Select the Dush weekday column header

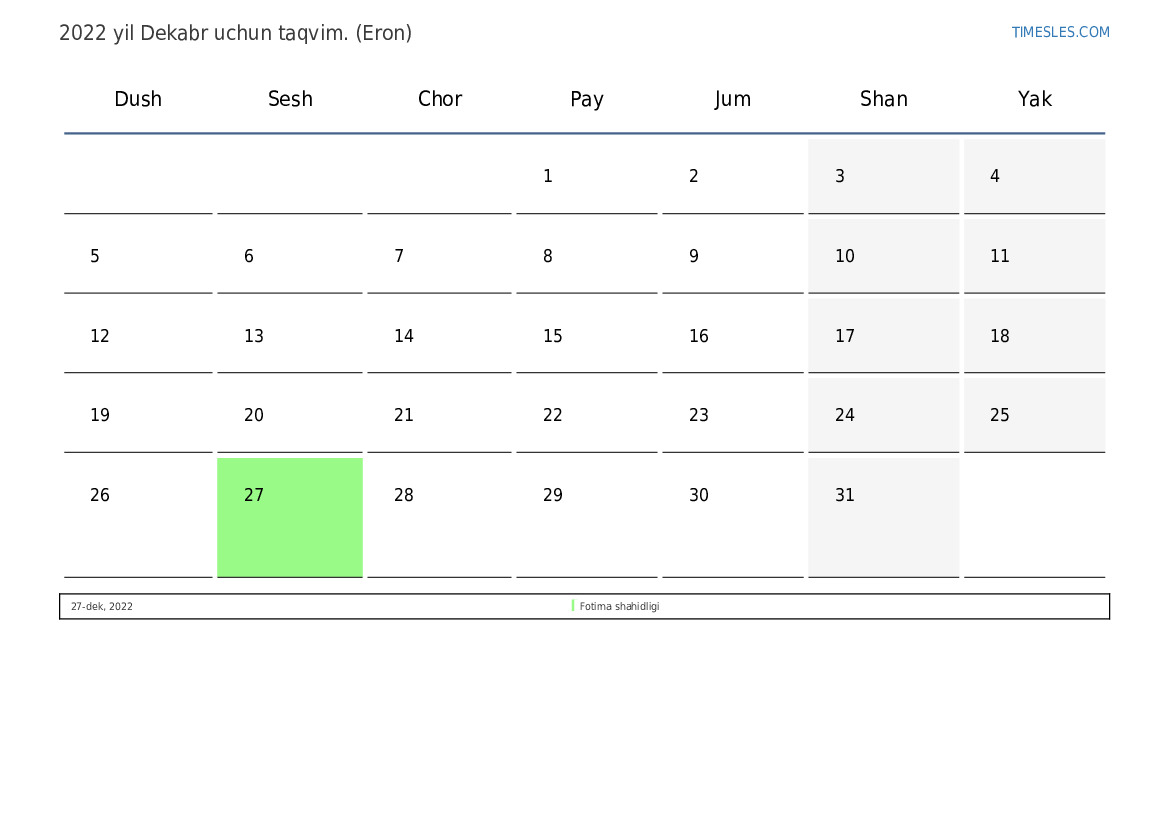[138, 99]
